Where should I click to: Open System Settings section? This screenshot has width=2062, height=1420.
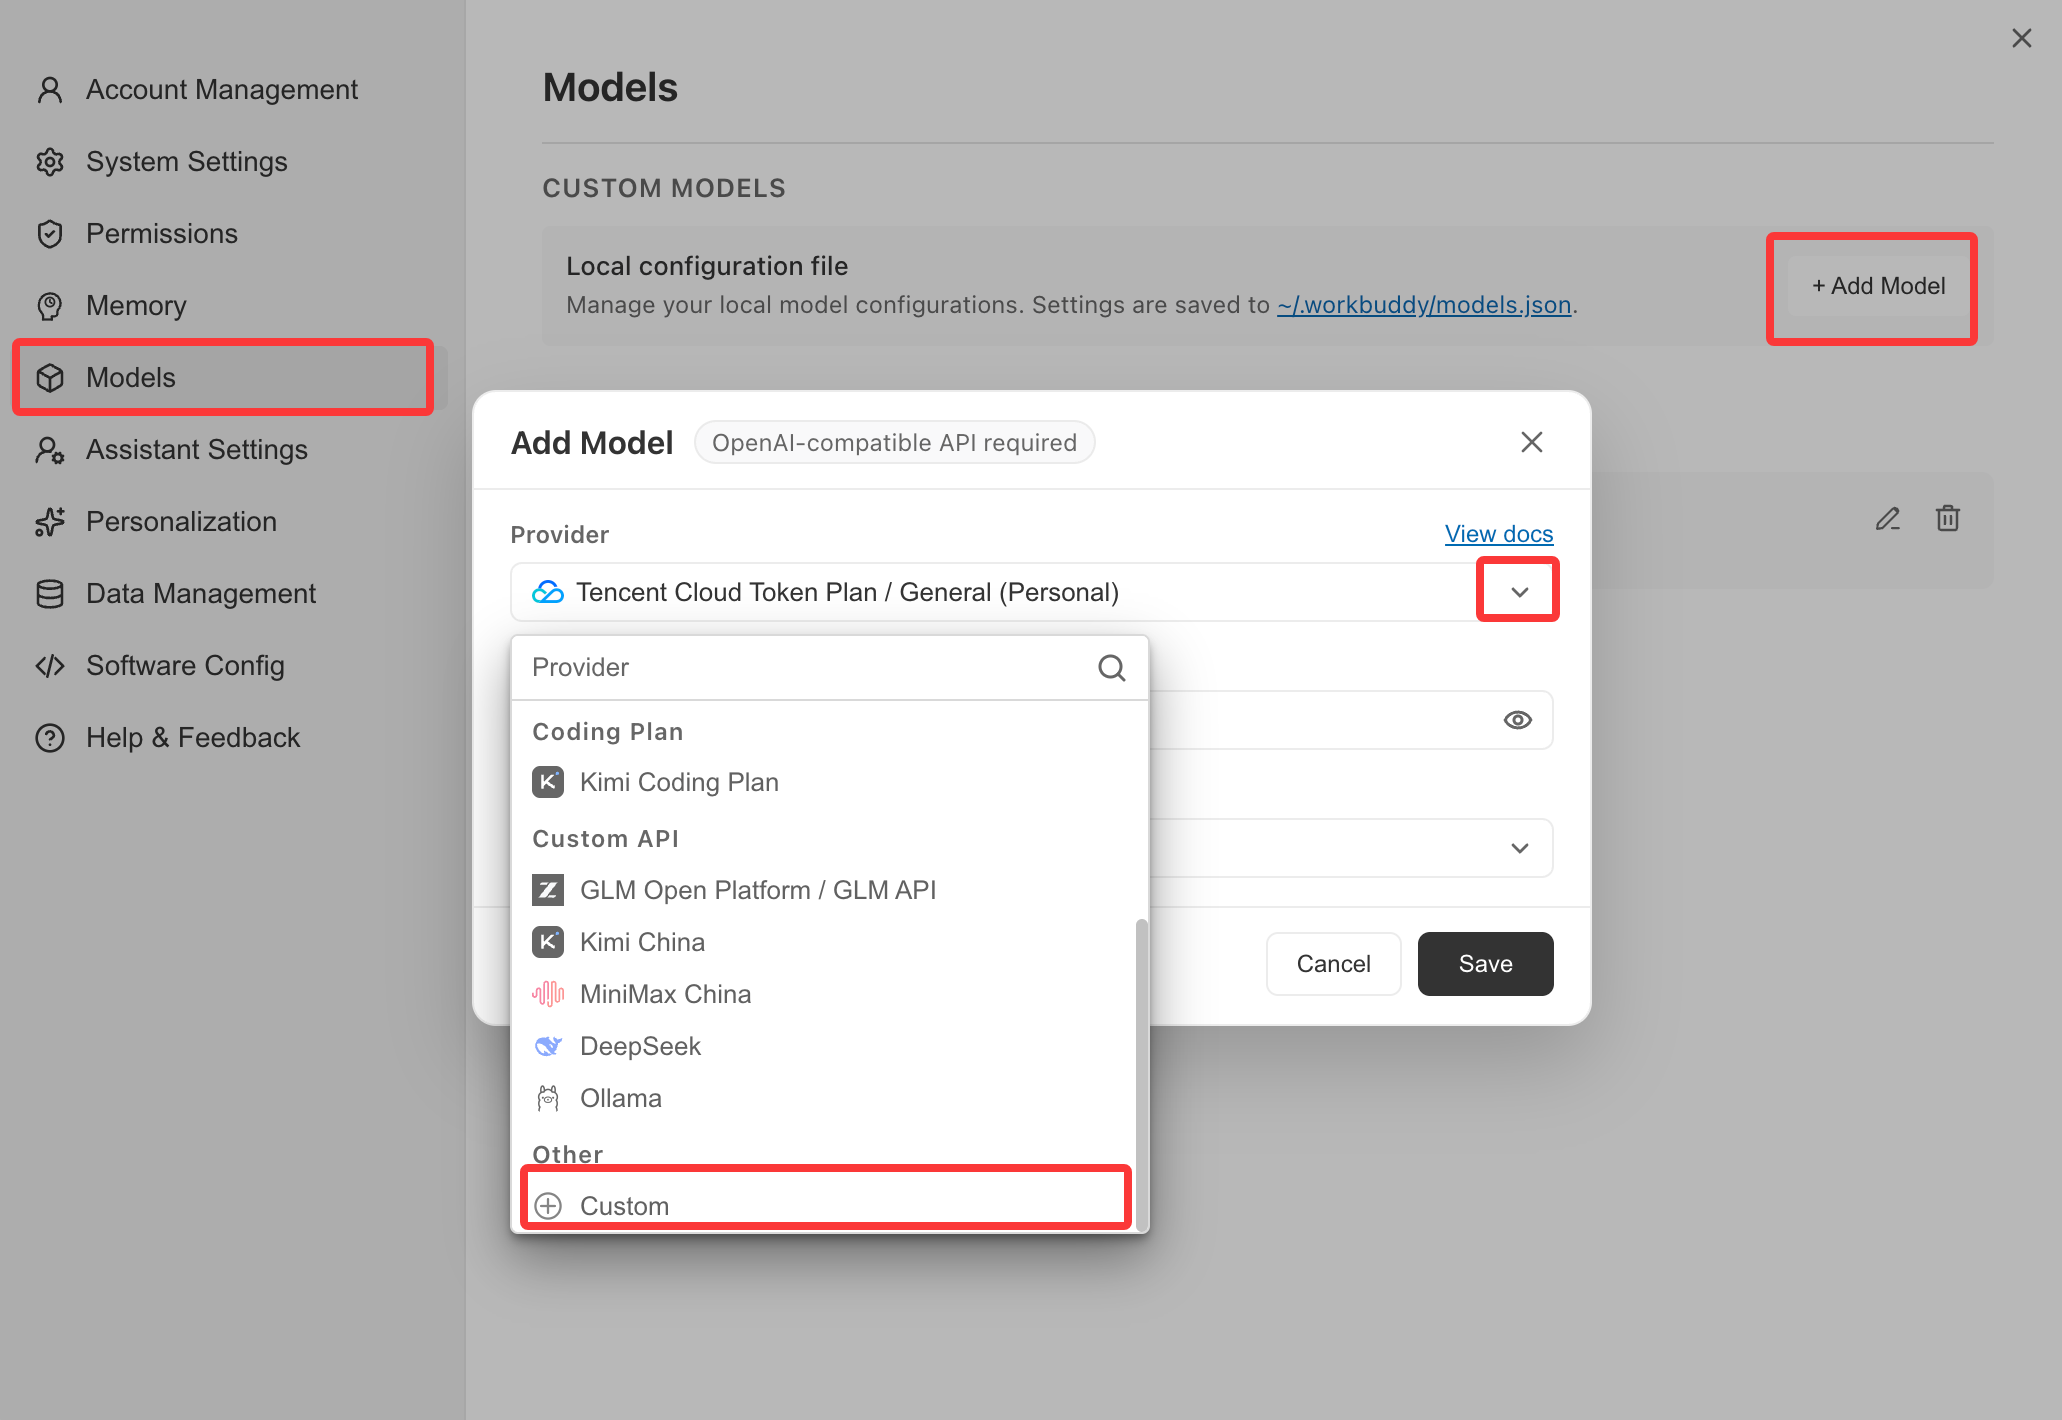(222, 162)
